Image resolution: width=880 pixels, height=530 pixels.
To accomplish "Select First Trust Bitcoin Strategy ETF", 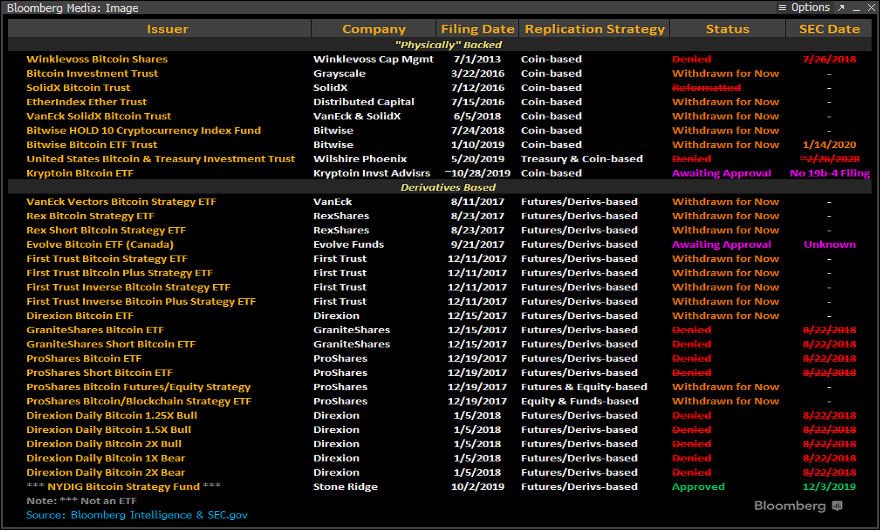I will [107, 259].
